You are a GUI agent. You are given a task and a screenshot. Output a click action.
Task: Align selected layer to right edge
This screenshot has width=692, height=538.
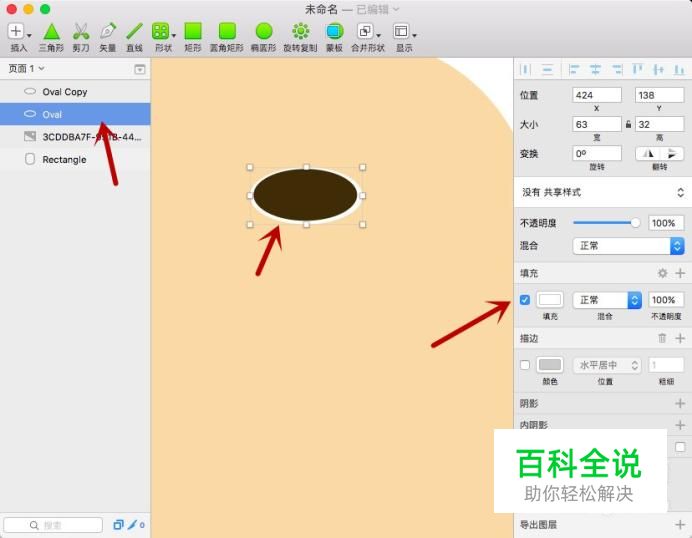coord(617,69)
